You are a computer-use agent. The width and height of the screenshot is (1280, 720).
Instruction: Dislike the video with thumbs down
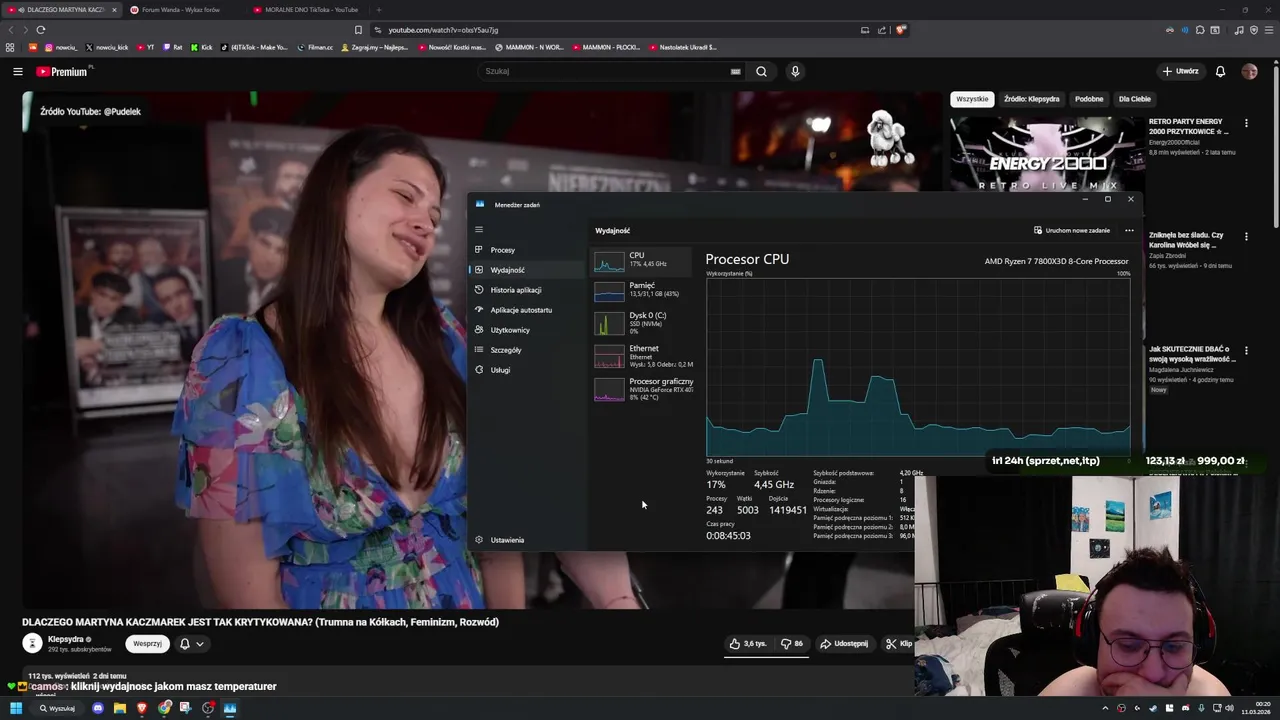coord(792,644)
